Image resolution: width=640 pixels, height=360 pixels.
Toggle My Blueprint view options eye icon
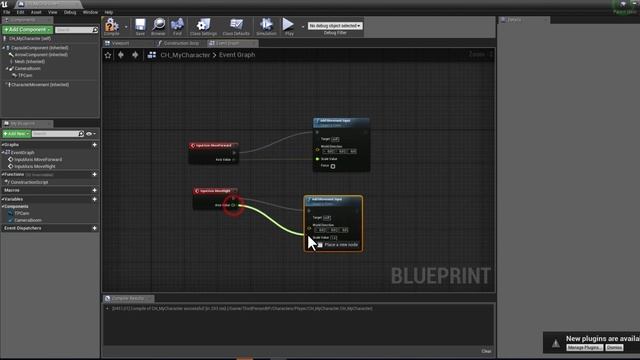(89, 134)
